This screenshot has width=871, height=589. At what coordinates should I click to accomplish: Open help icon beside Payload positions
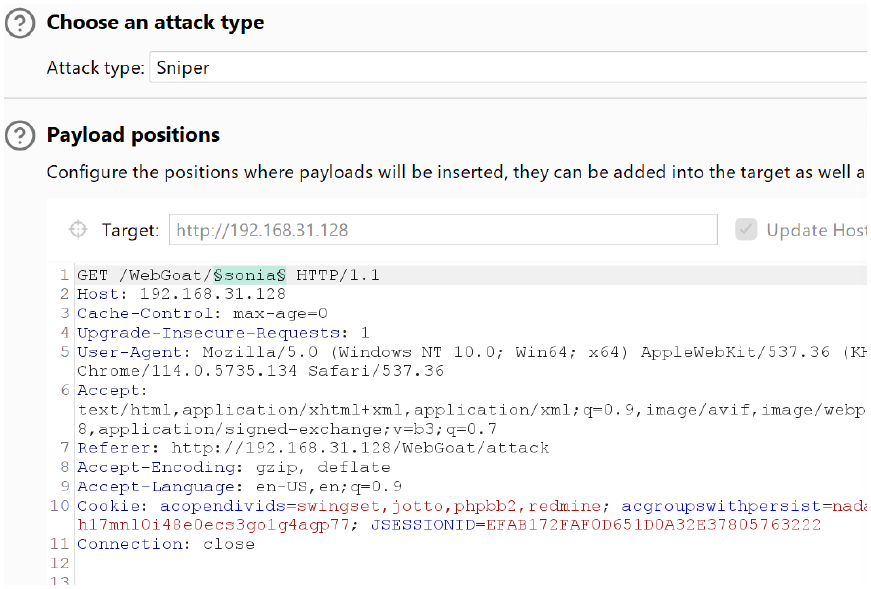(20, 136)
